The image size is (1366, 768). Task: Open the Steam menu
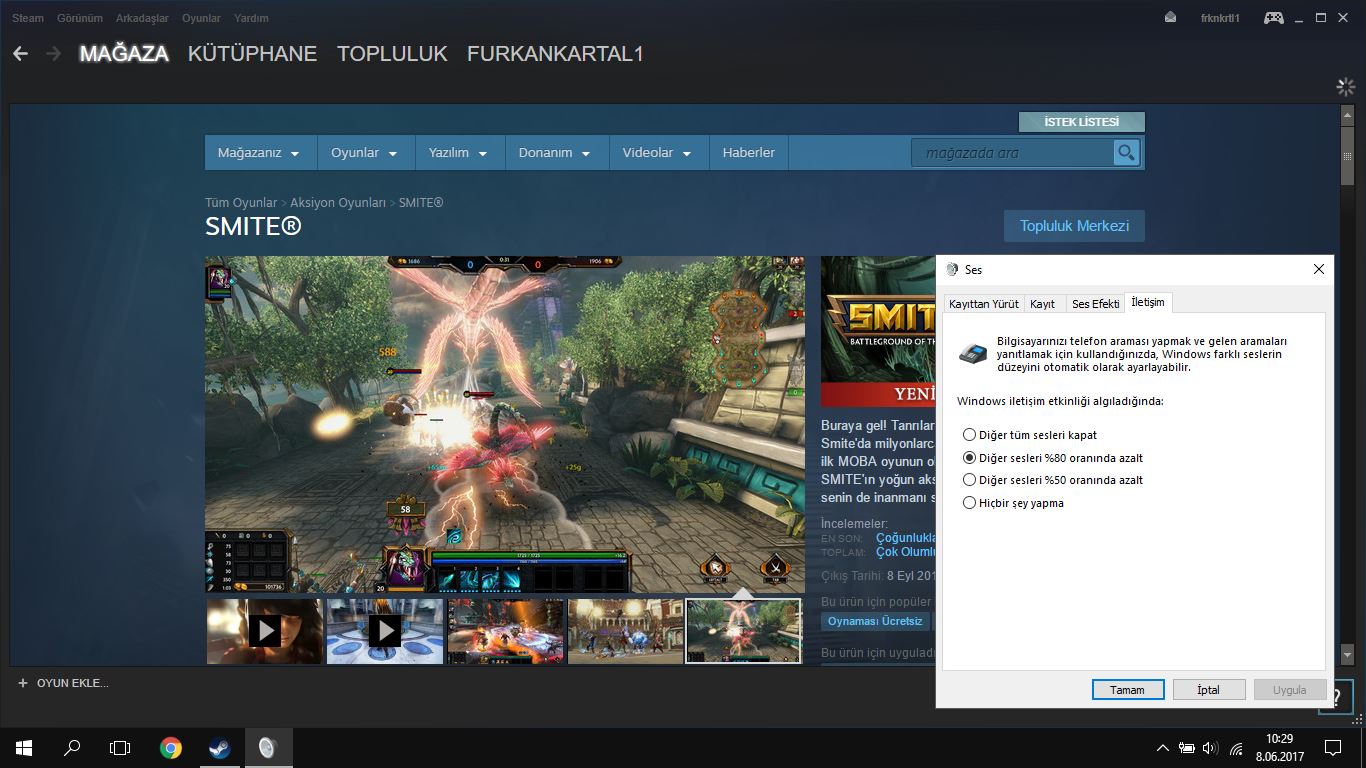coord(28,18)
